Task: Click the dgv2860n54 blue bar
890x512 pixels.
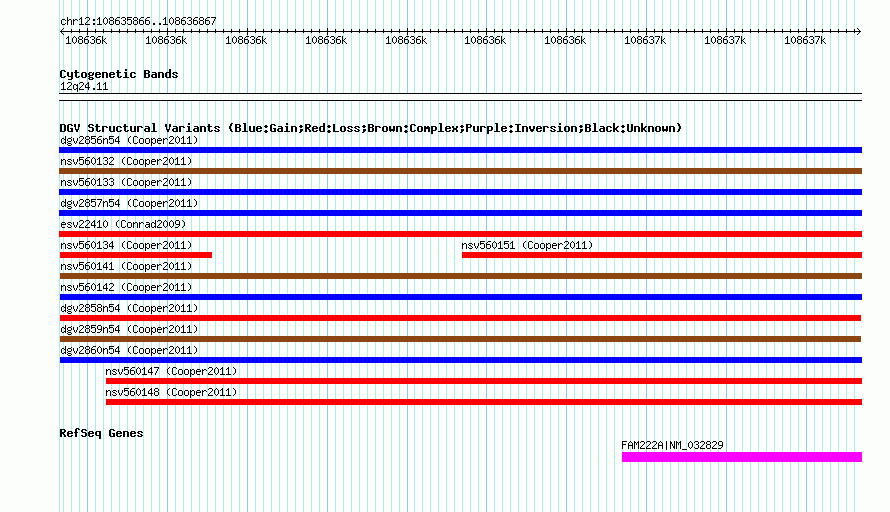Action: tap(460, 360)
